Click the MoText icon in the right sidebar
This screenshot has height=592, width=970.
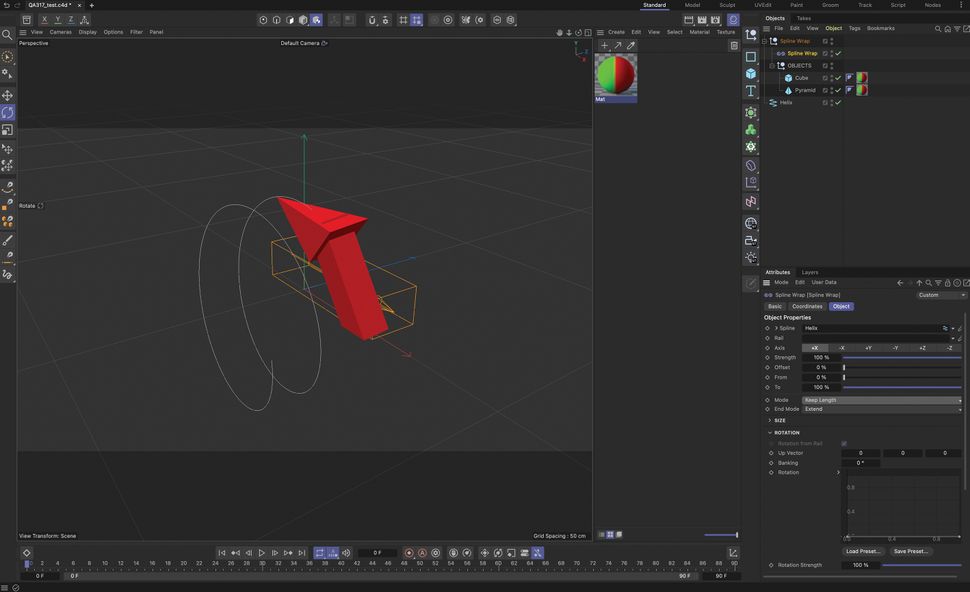[x=751, y=89]
